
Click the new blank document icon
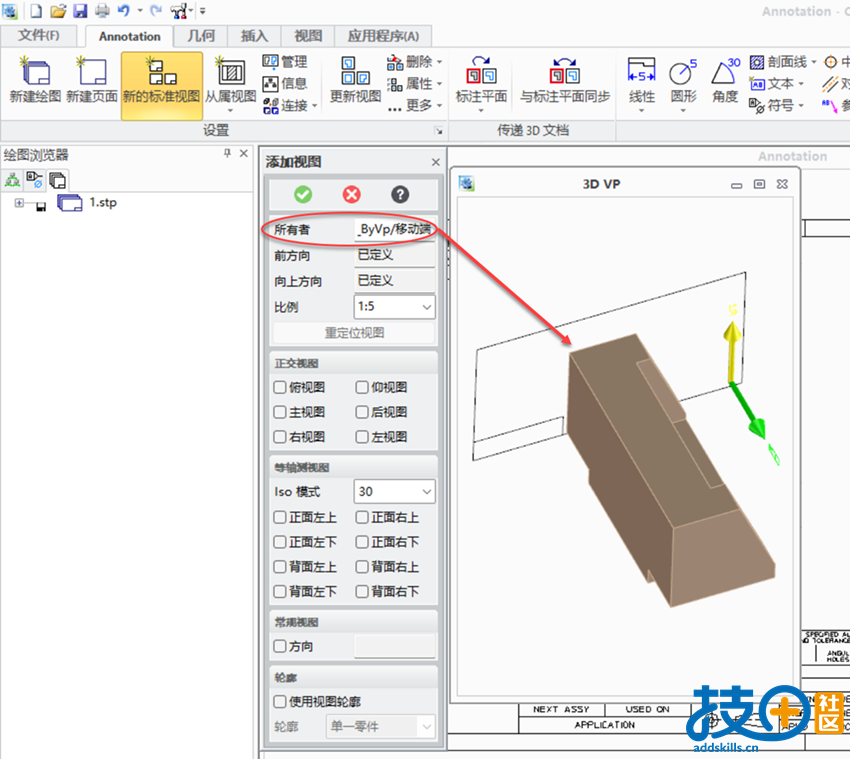coord(36,10)
